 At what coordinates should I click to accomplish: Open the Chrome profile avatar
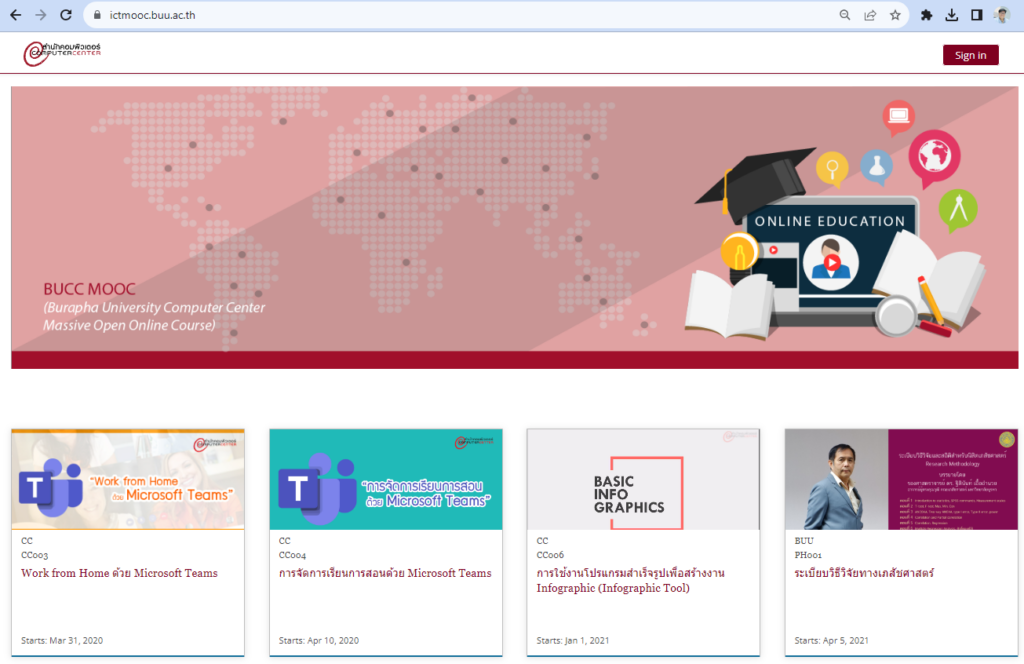[x=1003, y=15]
